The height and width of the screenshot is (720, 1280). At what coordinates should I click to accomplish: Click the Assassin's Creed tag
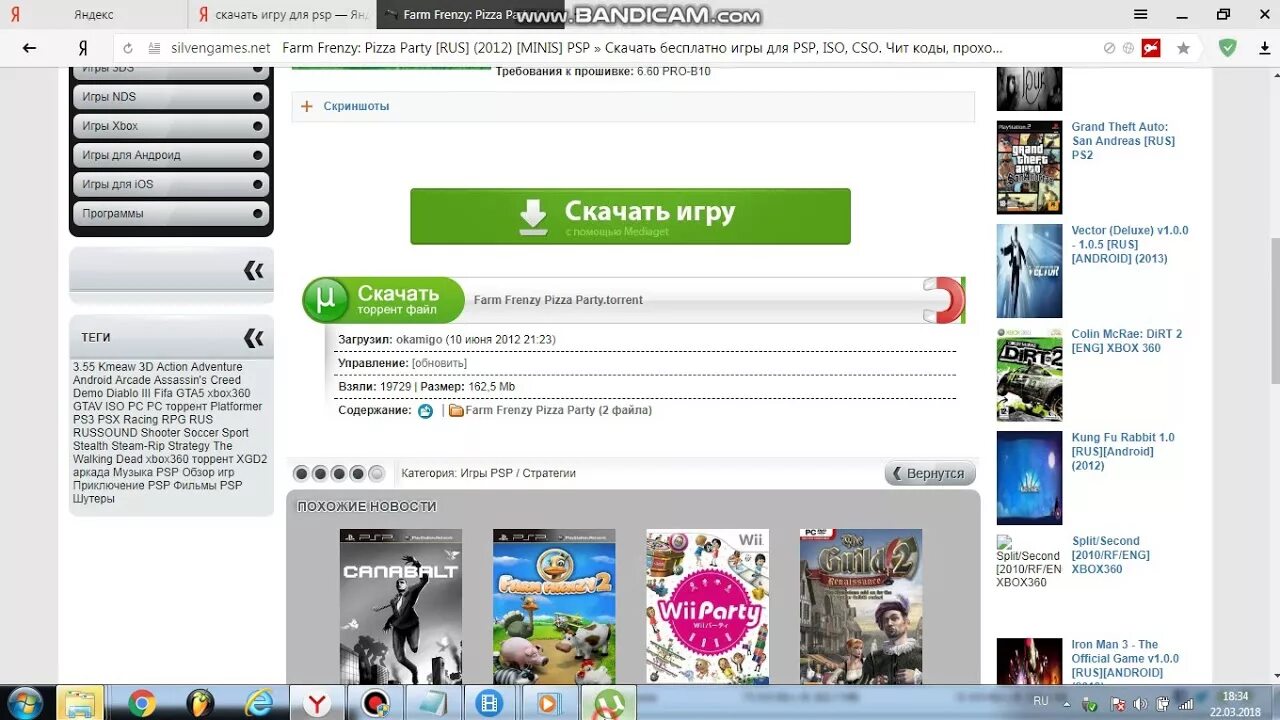coord(197,380)
